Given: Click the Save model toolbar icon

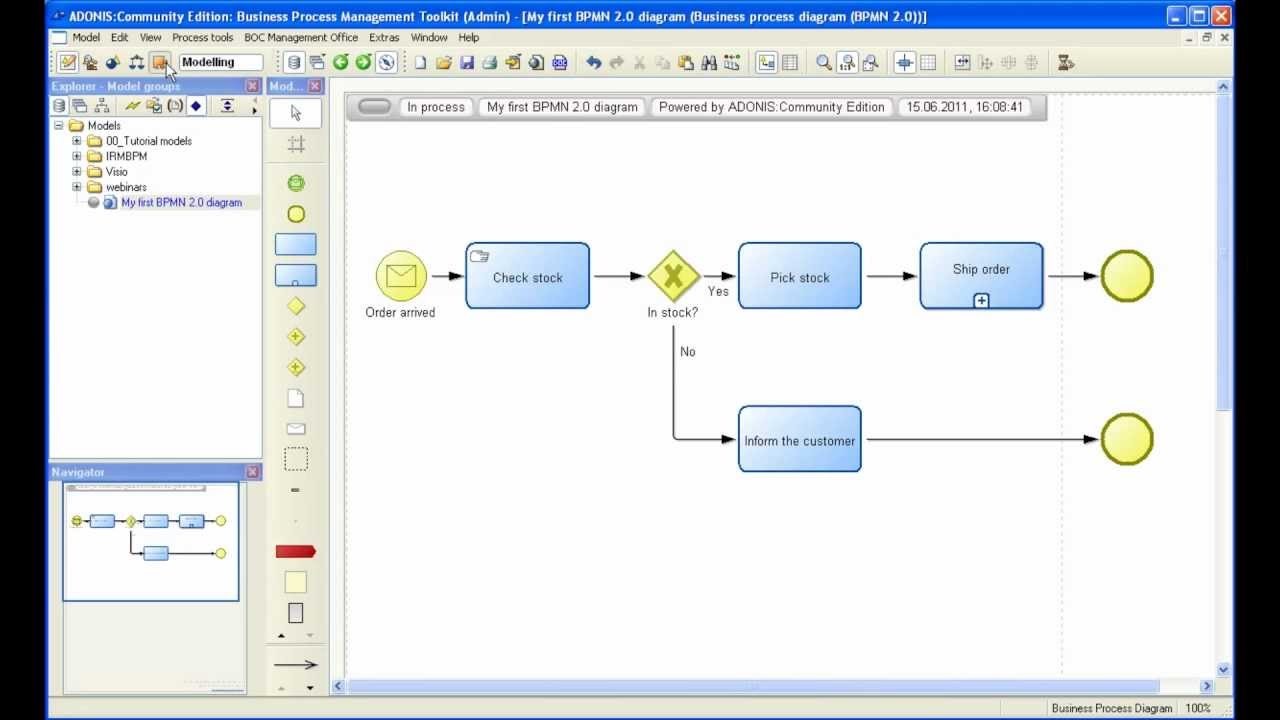Looking at the screenshot, I should (x=467, y=63).
